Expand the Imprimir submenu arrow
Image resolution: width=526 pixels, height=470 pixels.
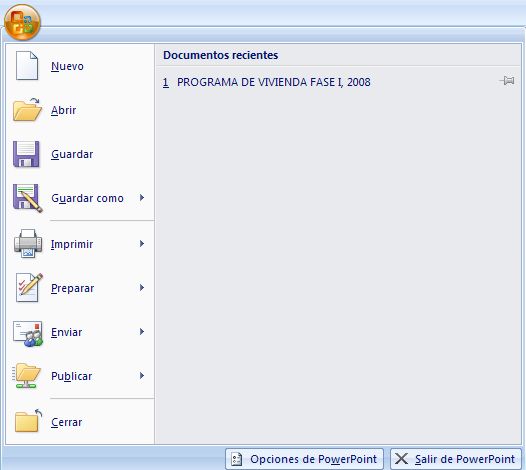(142, 244)
